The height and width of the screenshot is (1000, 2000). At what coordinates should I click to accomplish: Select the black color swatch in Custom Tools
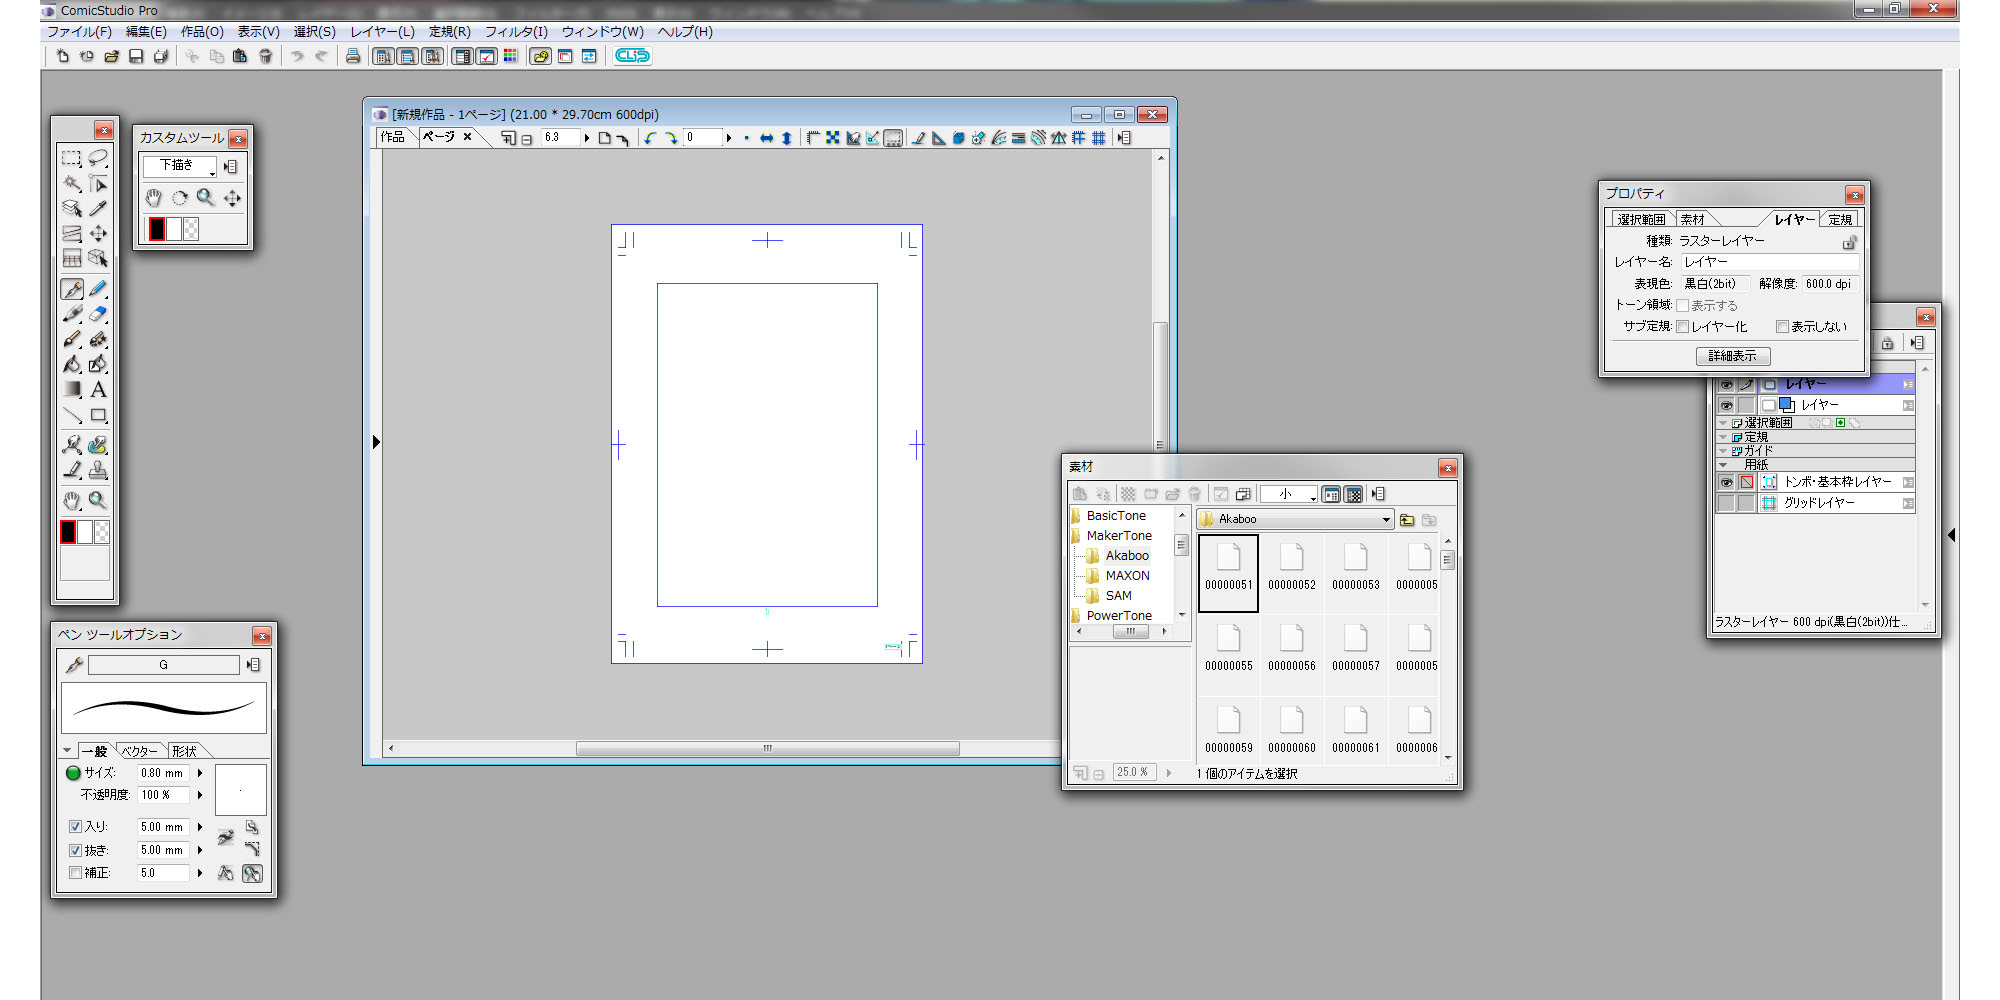(157, 229)
